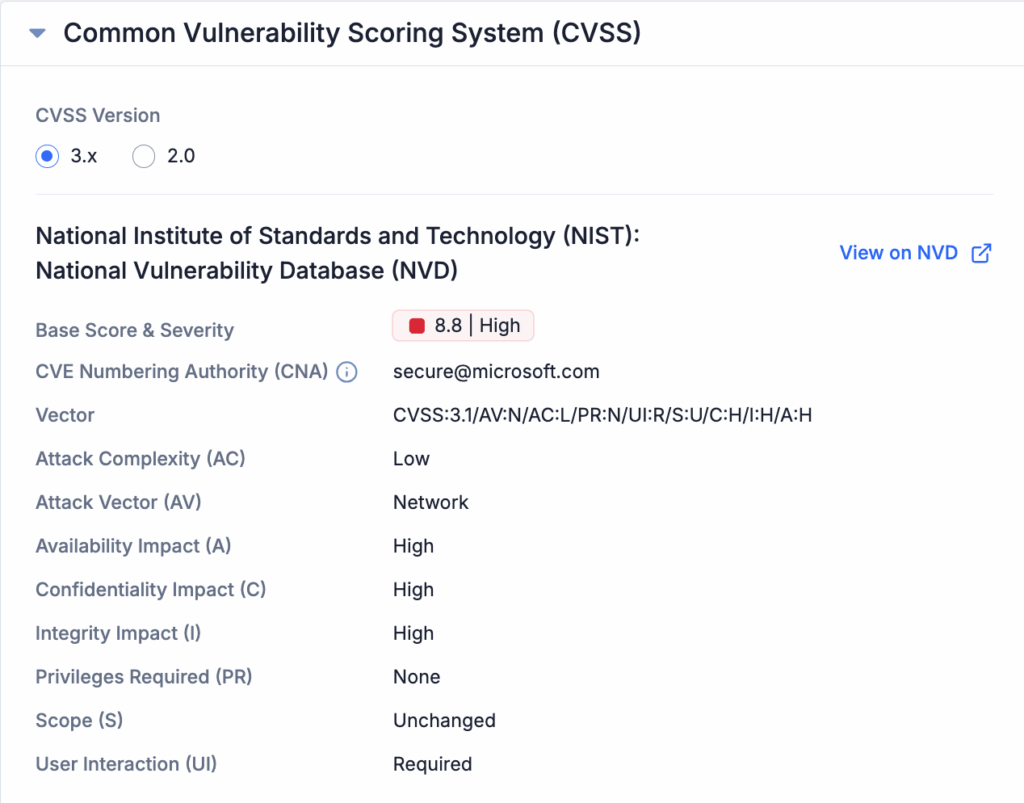This screenshot has height=803, width=1024.
Task: Collapse the CVSS section disclosure triangle
Action: coord(38,33)
